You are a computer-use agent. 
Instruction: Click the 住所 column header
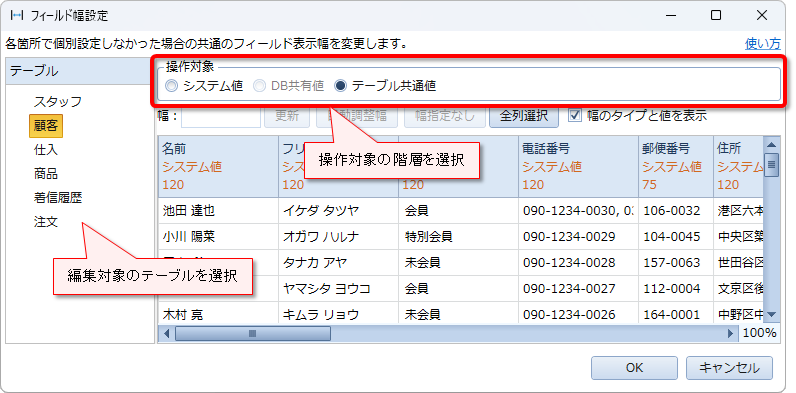739,167
